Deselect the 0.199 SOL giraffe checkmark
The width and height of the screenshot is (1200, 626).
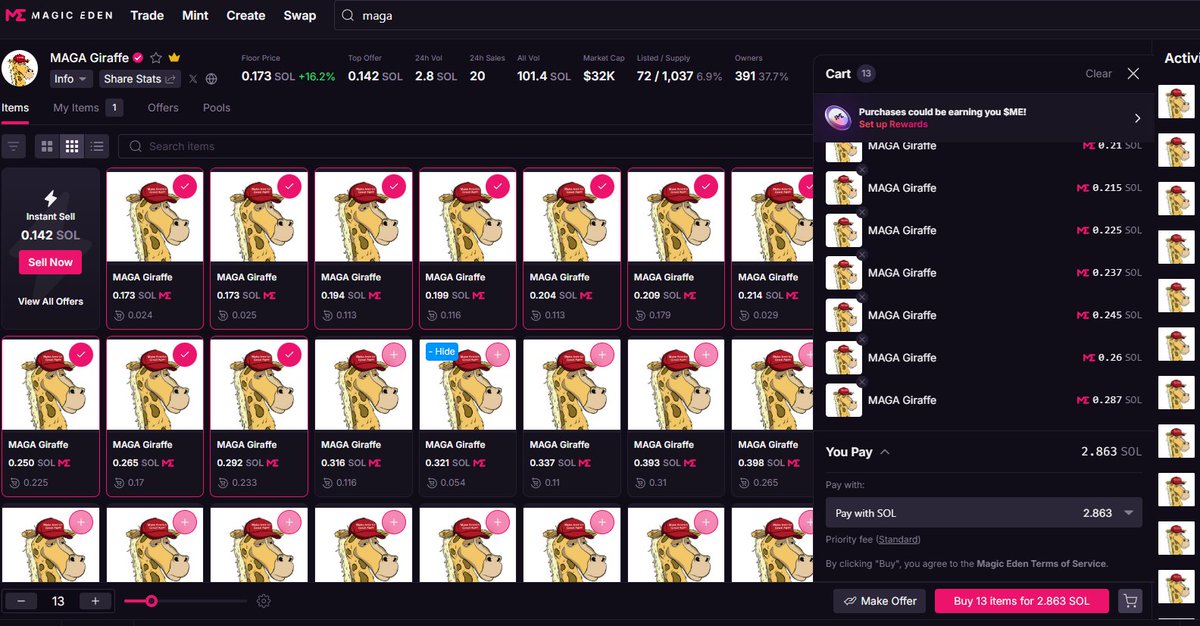(x=497, y=186)
